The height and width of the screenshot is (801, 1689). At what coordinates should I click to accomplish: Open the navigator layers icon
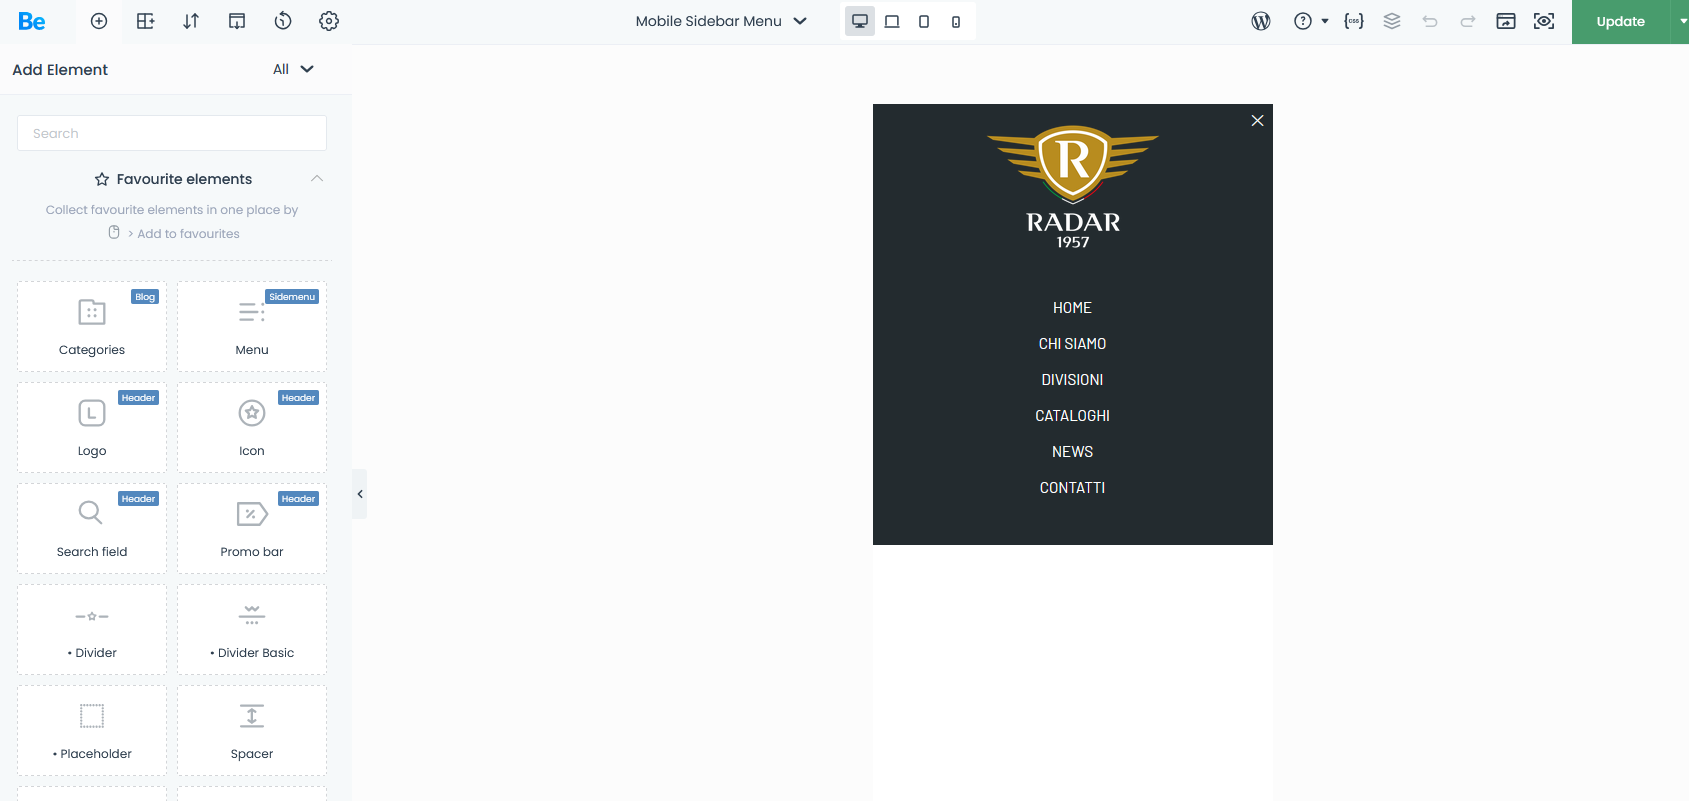pyautogui.click(x=1392, y=21)
